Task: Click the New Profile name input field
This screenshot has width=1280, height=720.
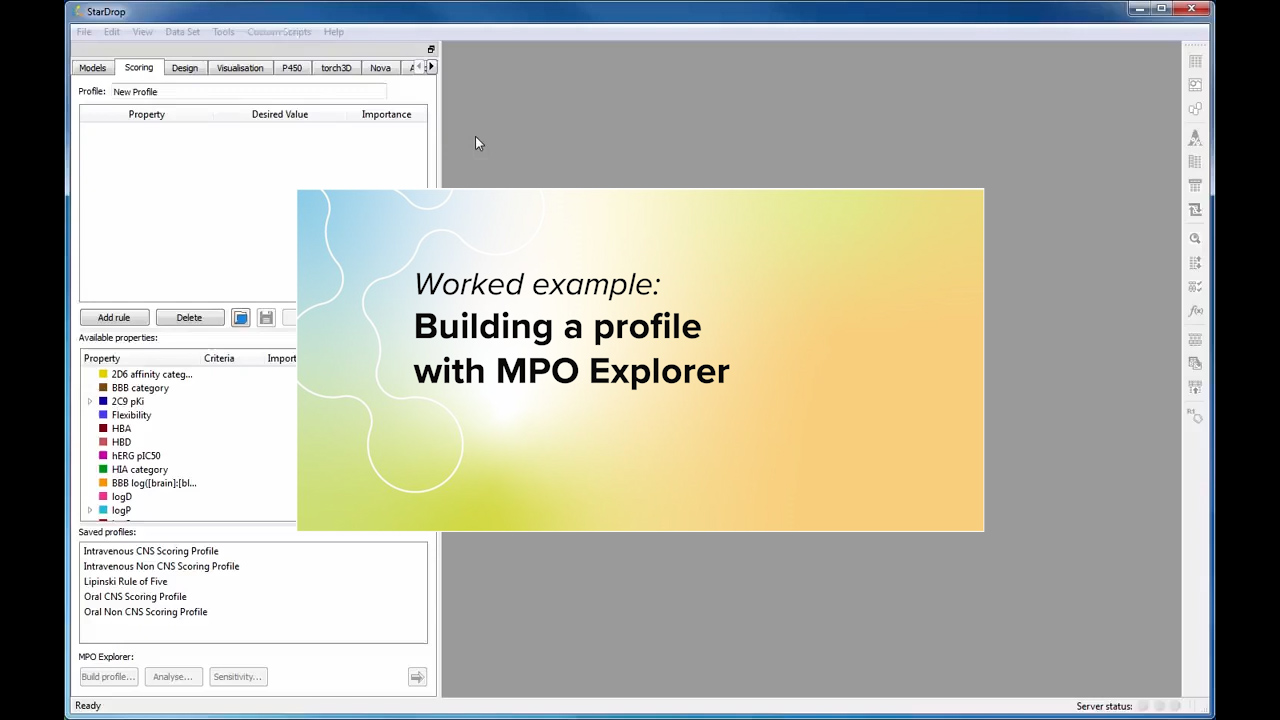Action: click(250, 91)
